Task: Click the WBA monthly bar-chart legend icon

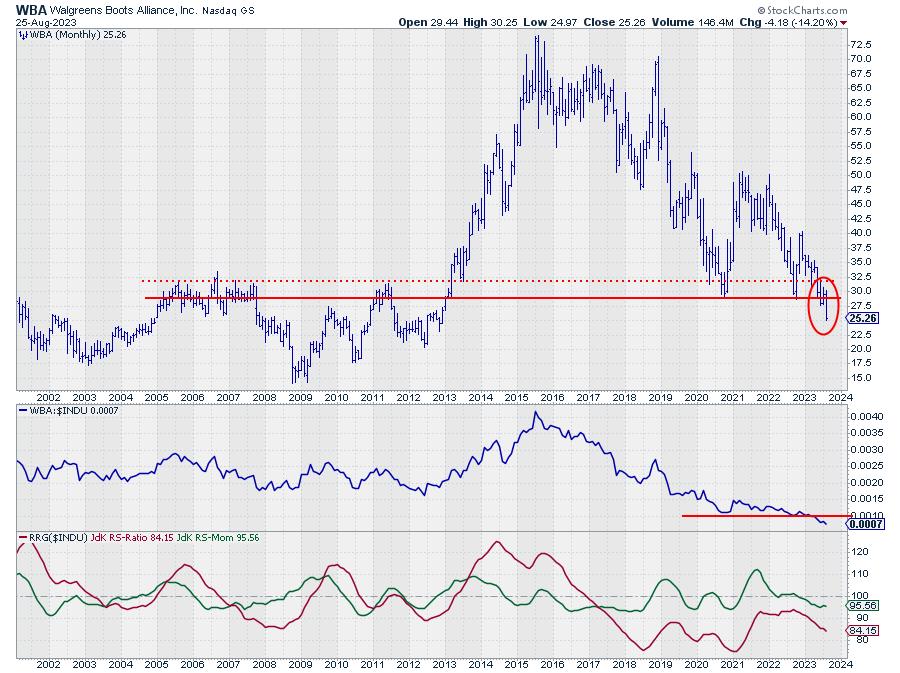Action: pyautogui.click(x=23, y=35)
